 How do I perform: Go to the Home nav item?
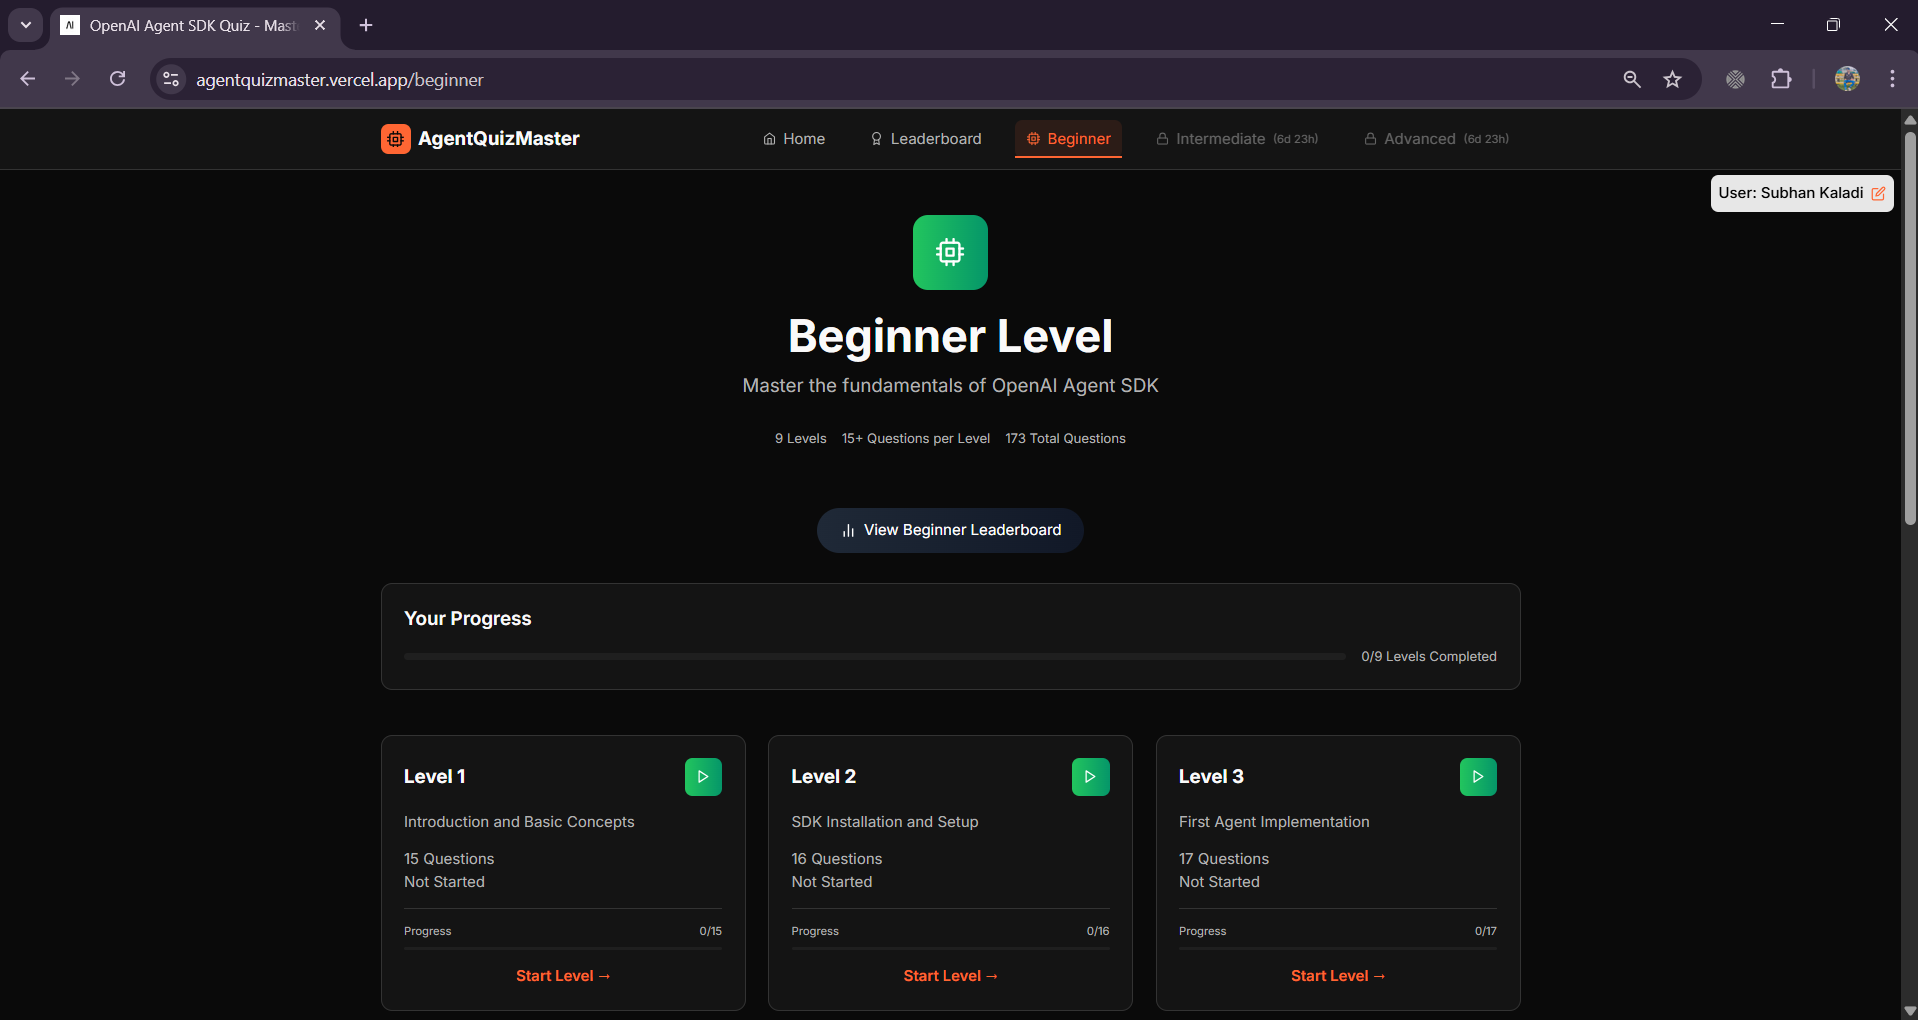[794, 139]
